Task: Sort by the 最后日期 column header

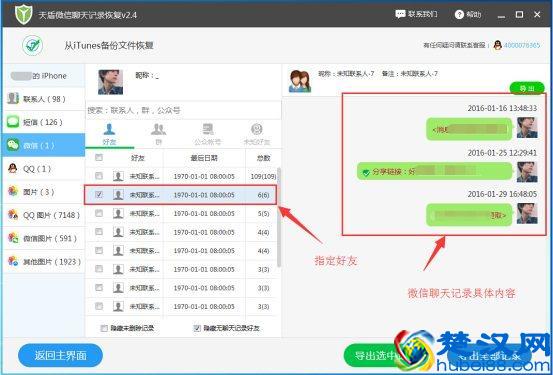Action: coord(204,158)
